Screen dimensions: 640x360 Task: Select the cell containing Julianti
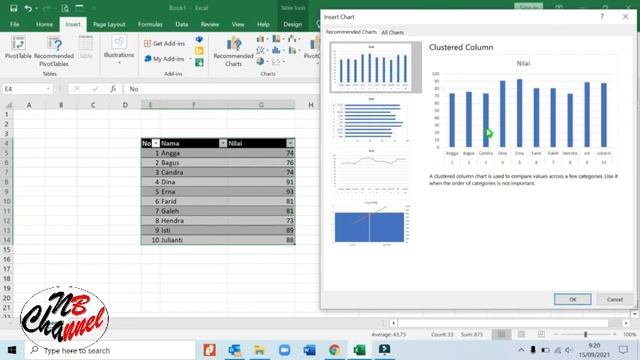point(193,240)
